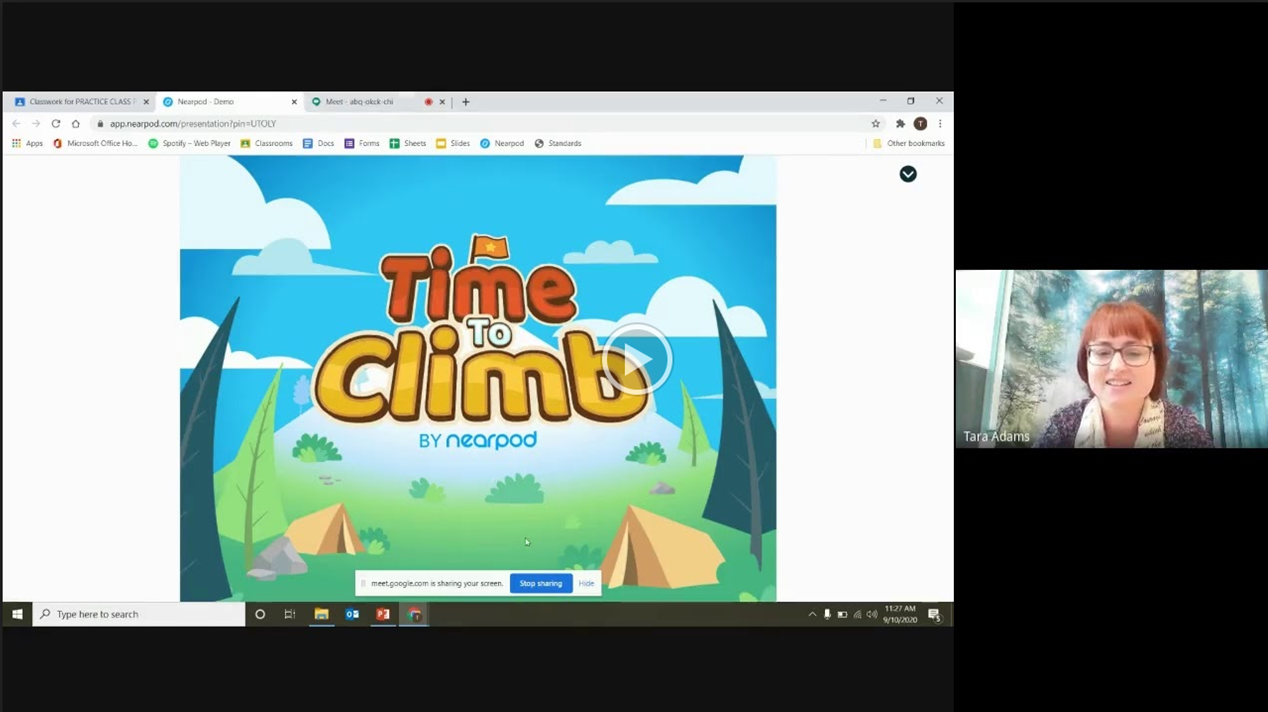Open Wi-Fi network tray icon
Viewport: 1268px width, 712px height.
point(857,614)
